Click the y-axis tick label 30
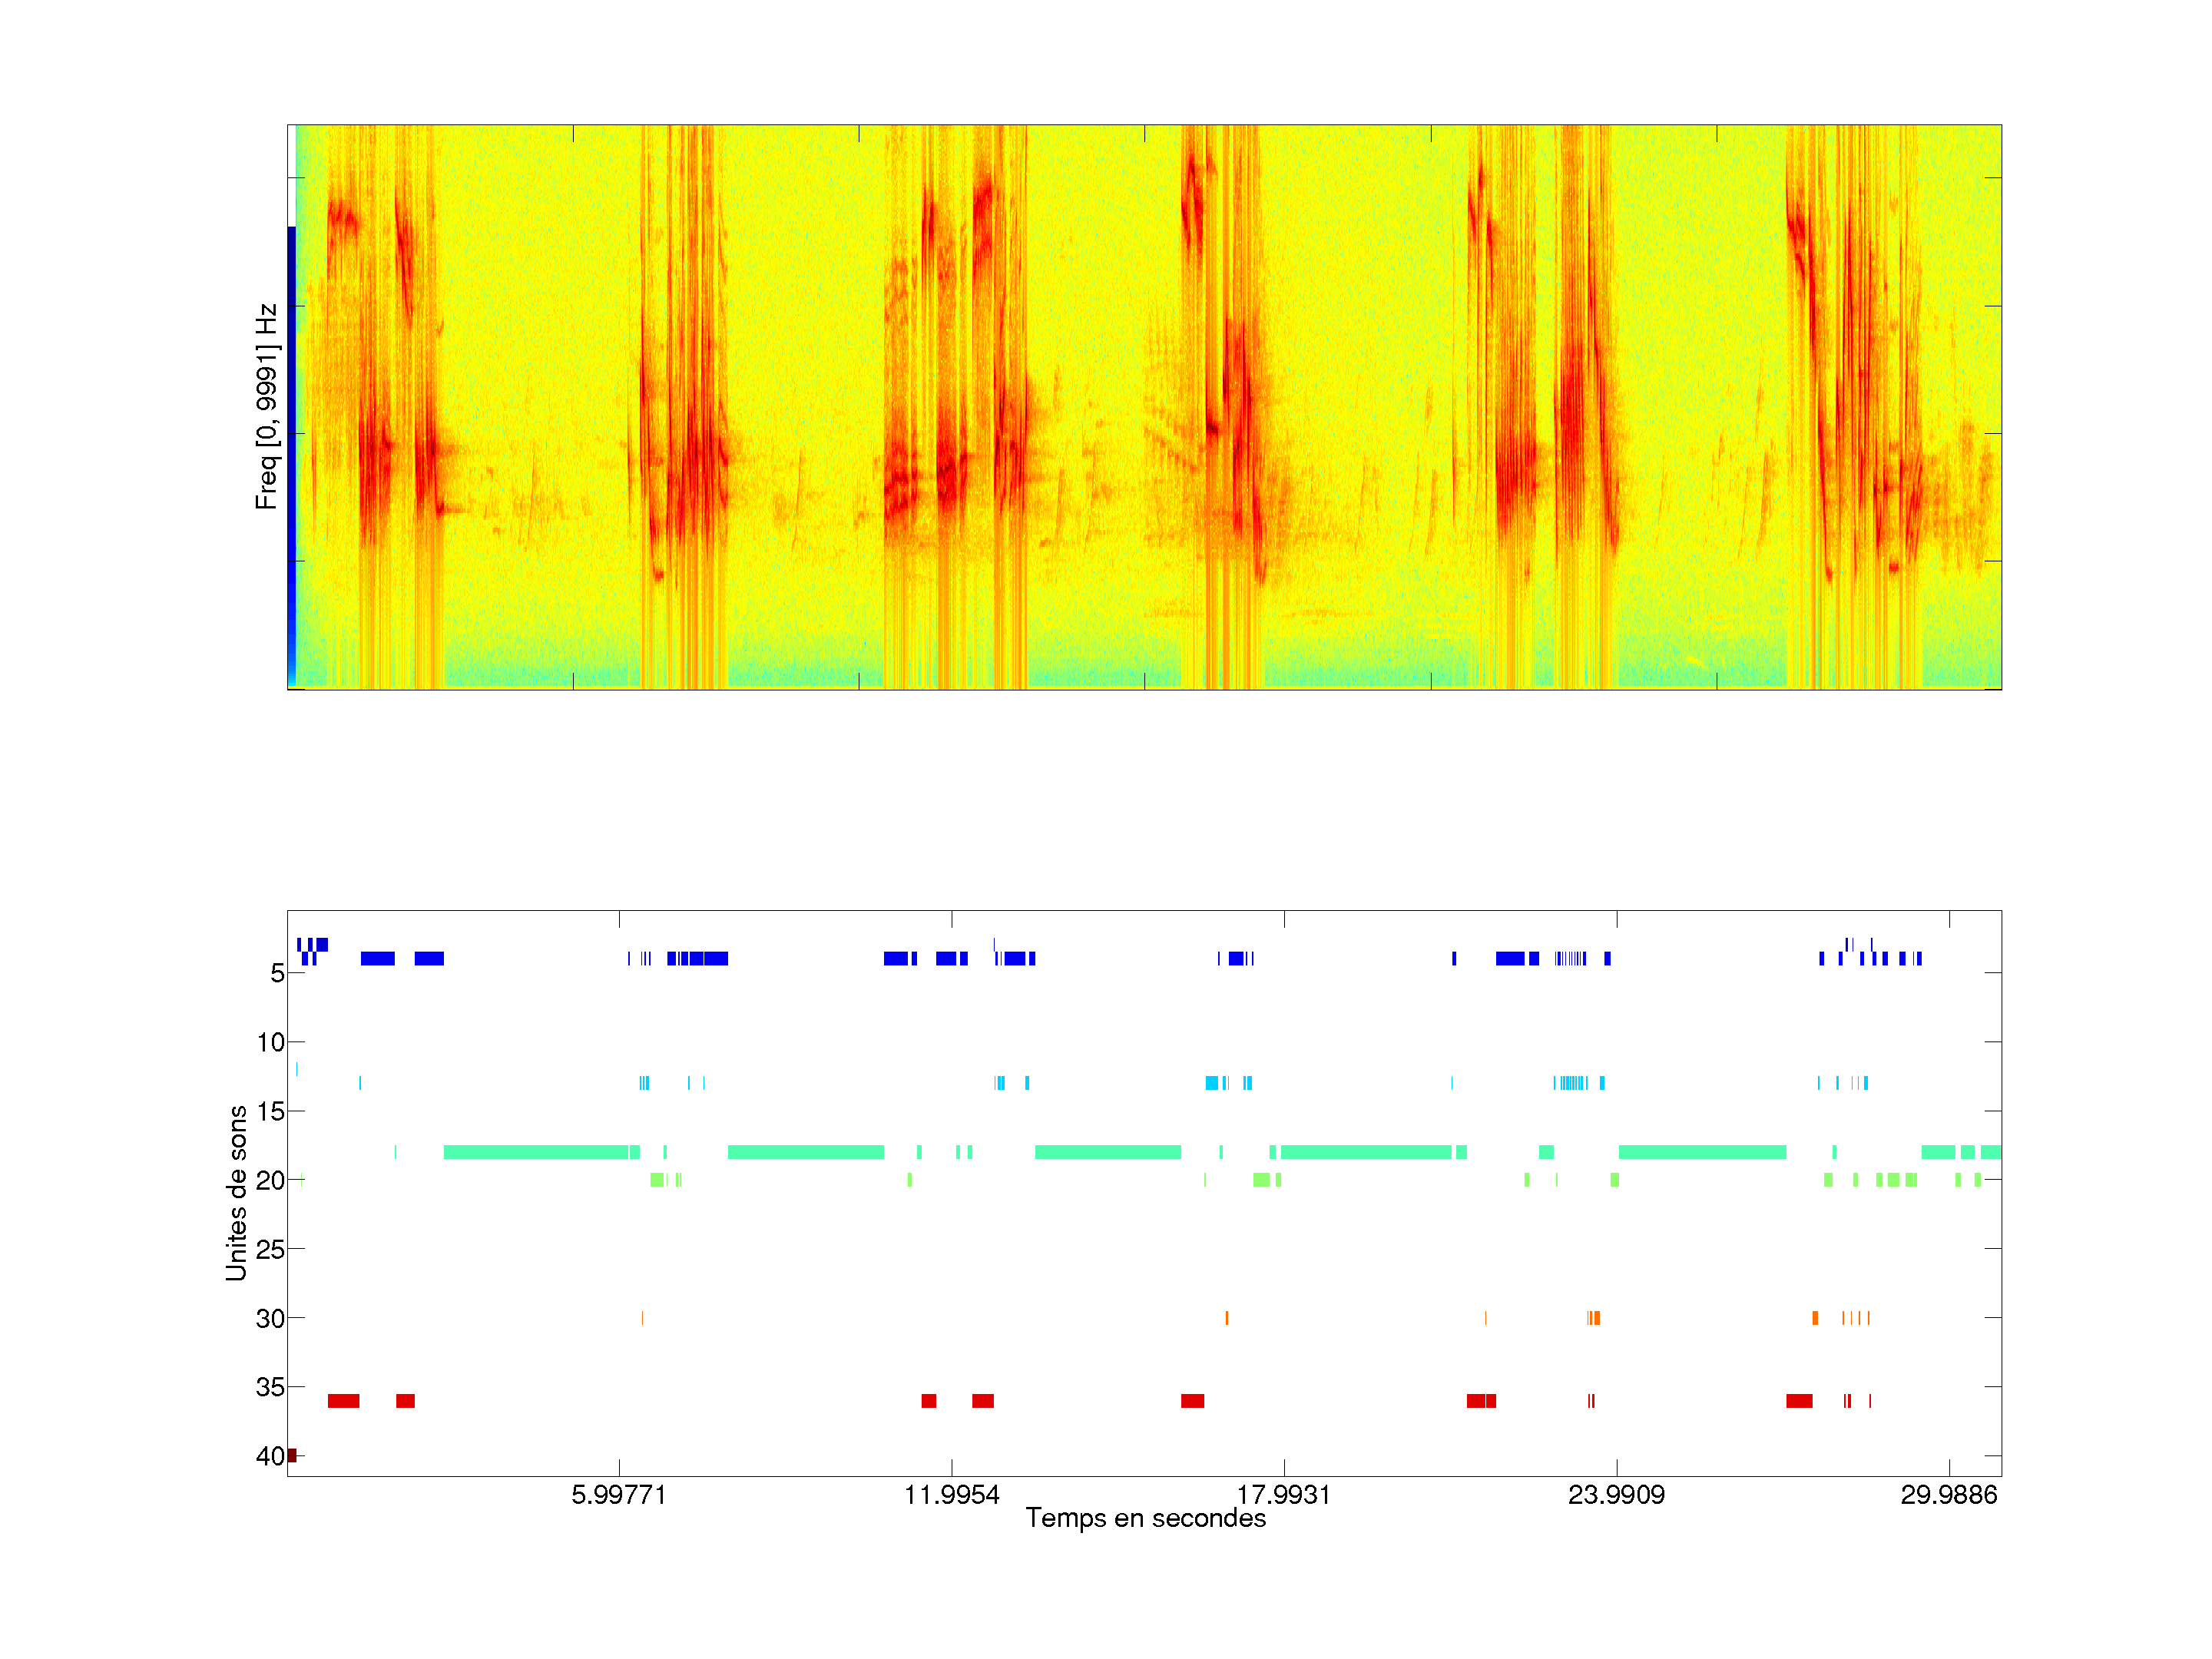Viewport: 2212px width, 1659px height. pyautogui.click(x=270, y=1318)
